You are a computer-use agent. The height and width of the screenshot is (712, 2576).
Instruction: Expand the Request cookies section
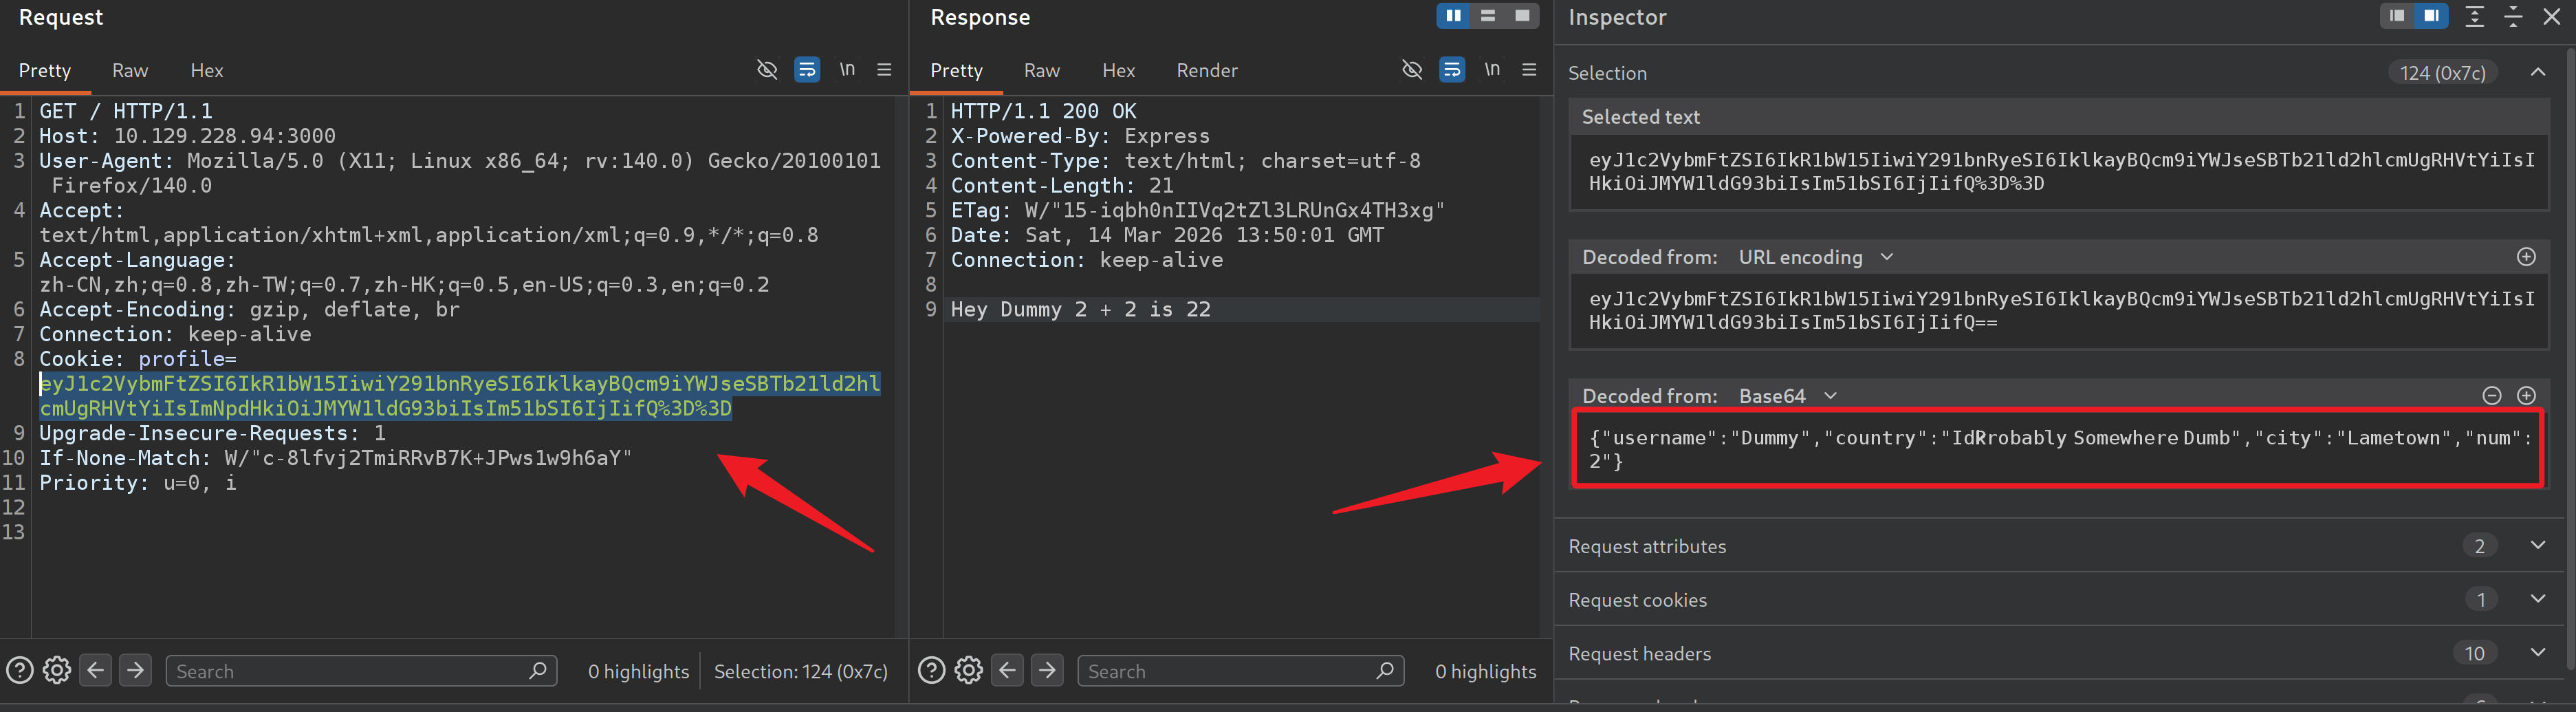2537,599
